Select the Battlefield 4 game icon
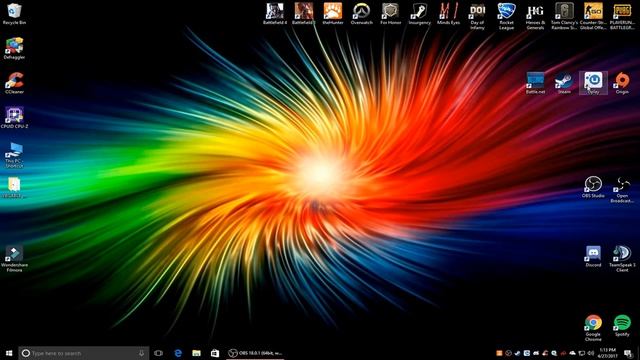This screenshot has width=640, height=360. [x=275, y=13]
